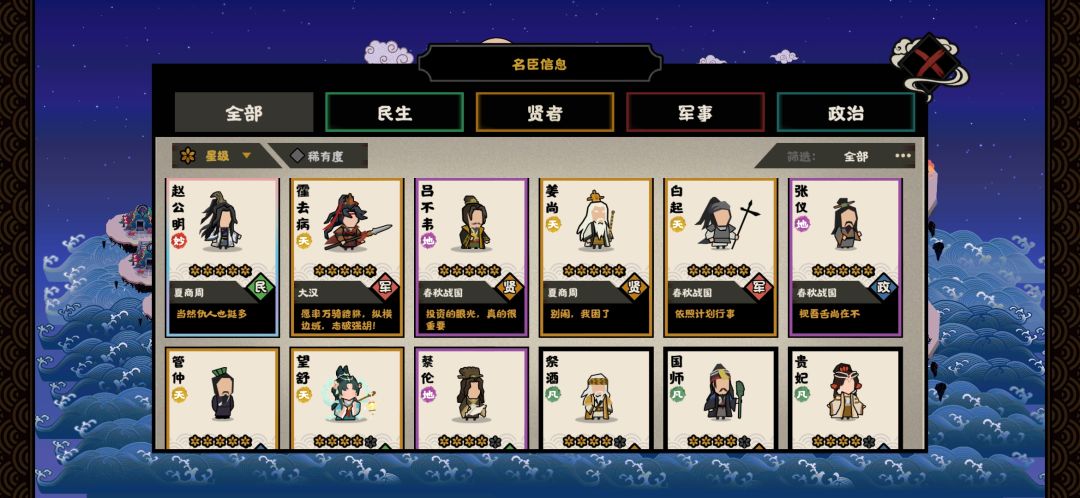Click the 妙 rarity icon under 赵公明
The width and height of the screenshot is (1080, 498).
[x=179, y=240]
